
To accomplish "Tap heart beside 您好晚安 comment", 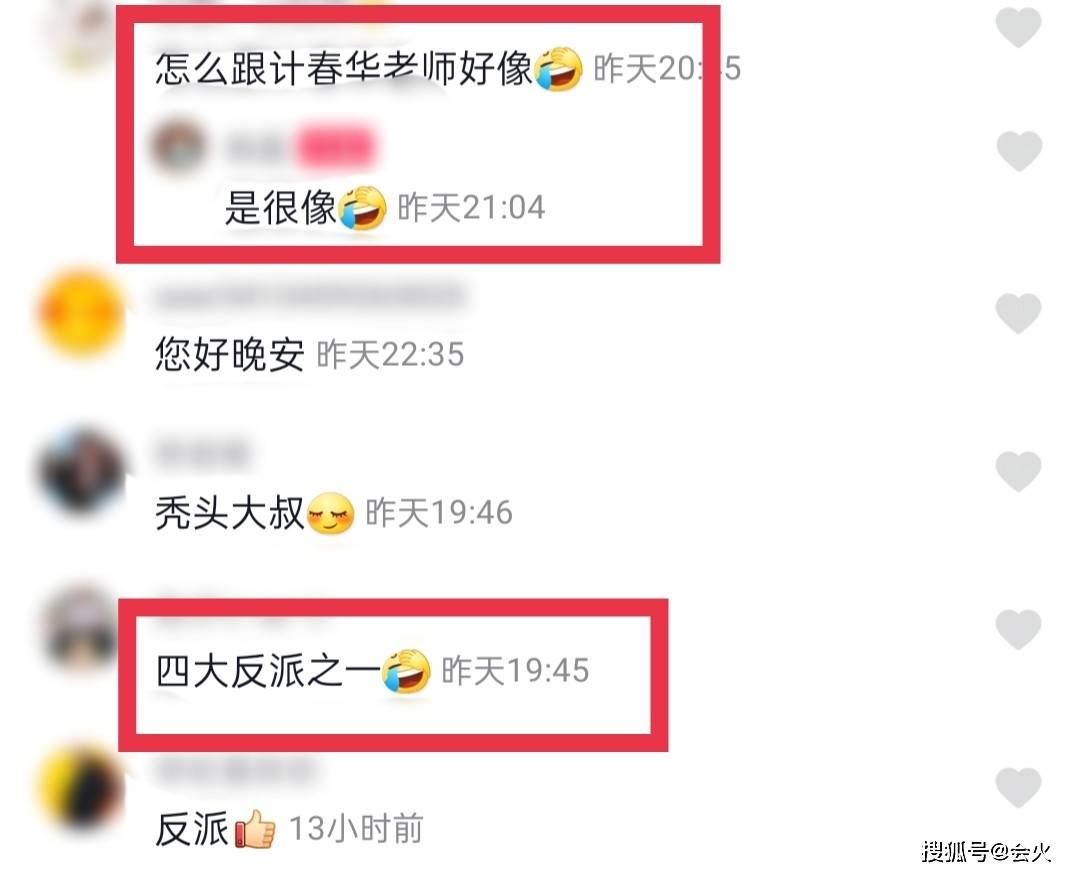I will [x=1018, y=313].
